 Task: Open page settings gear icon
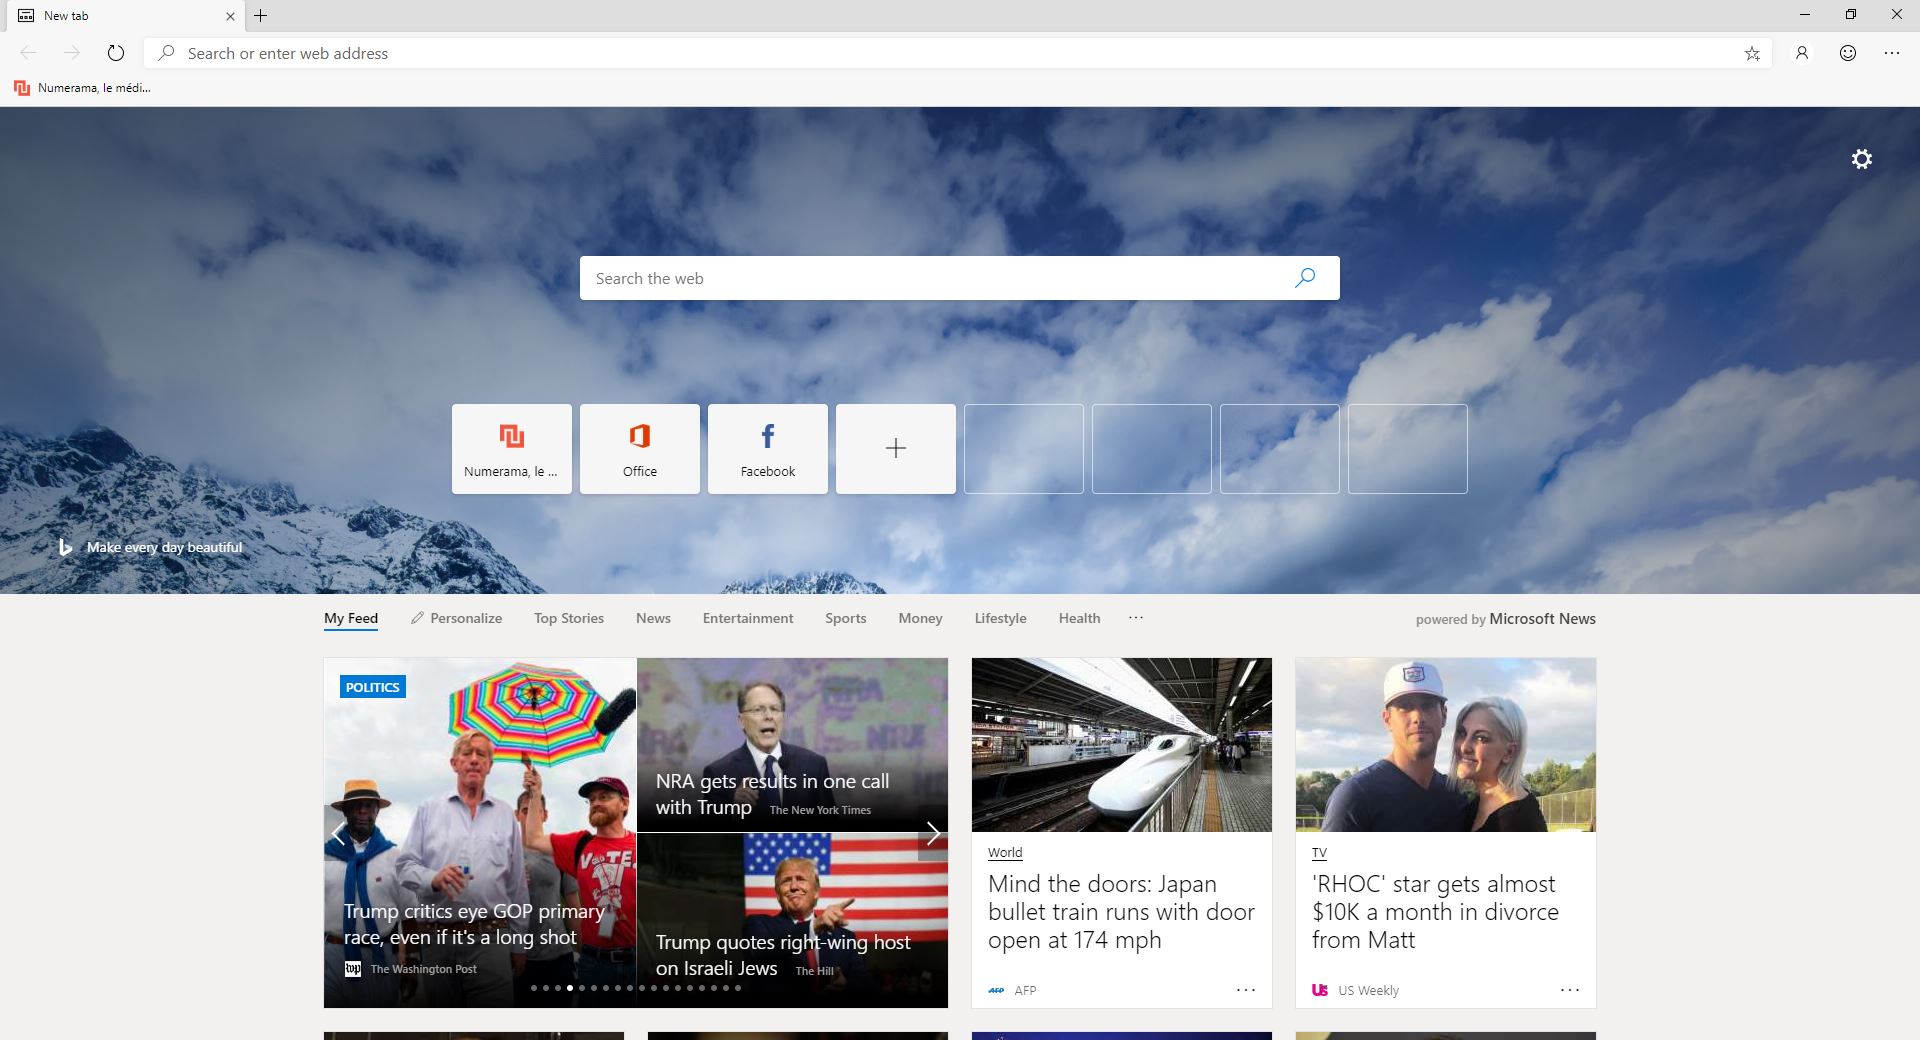click(x=1861, y=159)
